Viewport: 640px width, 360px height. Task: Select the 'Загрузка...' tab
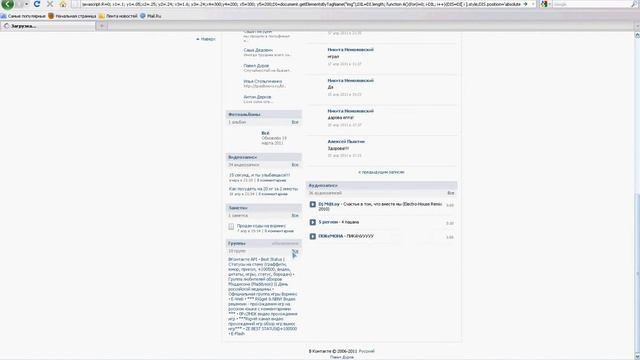(48, 26)
